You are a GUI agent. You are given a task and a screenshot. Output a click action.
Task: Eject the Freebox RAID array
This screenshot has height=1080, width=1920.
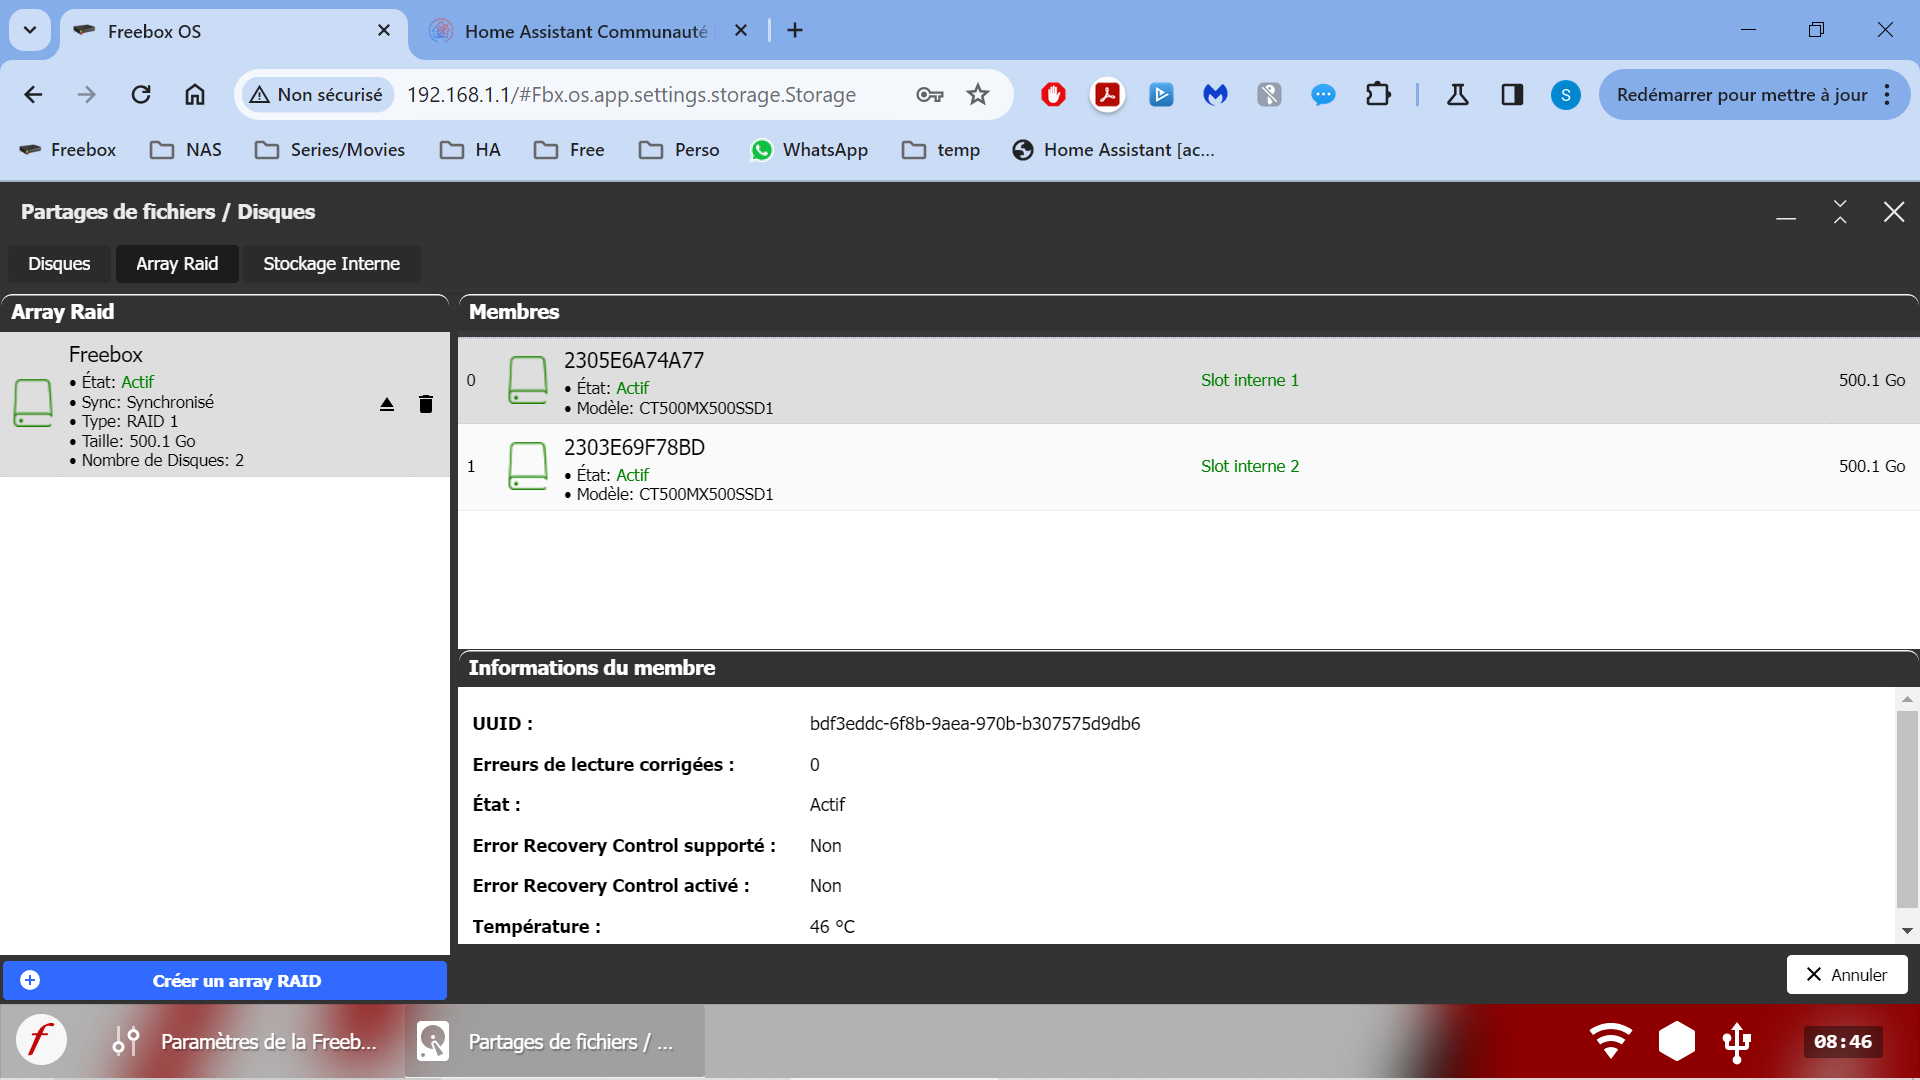(387, 404)
